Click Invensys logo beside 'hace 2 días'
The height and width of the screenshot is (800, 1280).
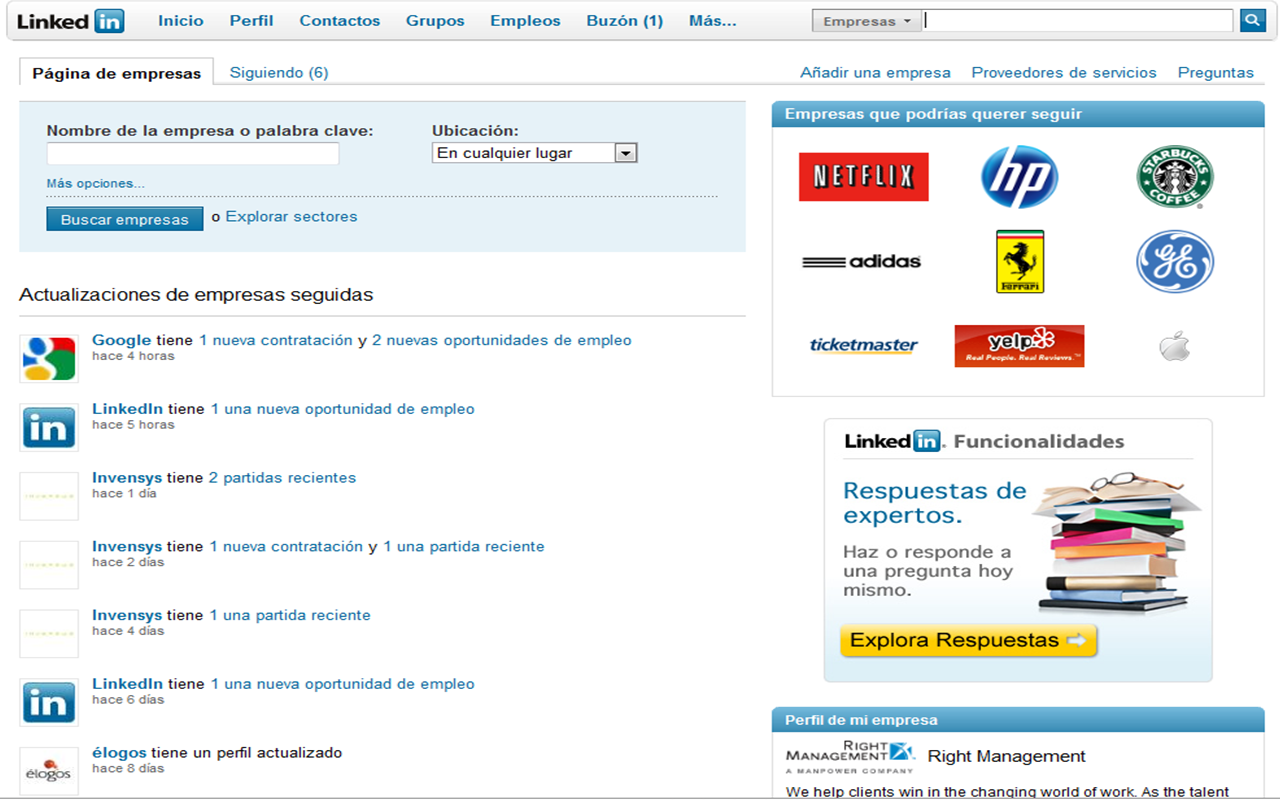coord(49,565)
